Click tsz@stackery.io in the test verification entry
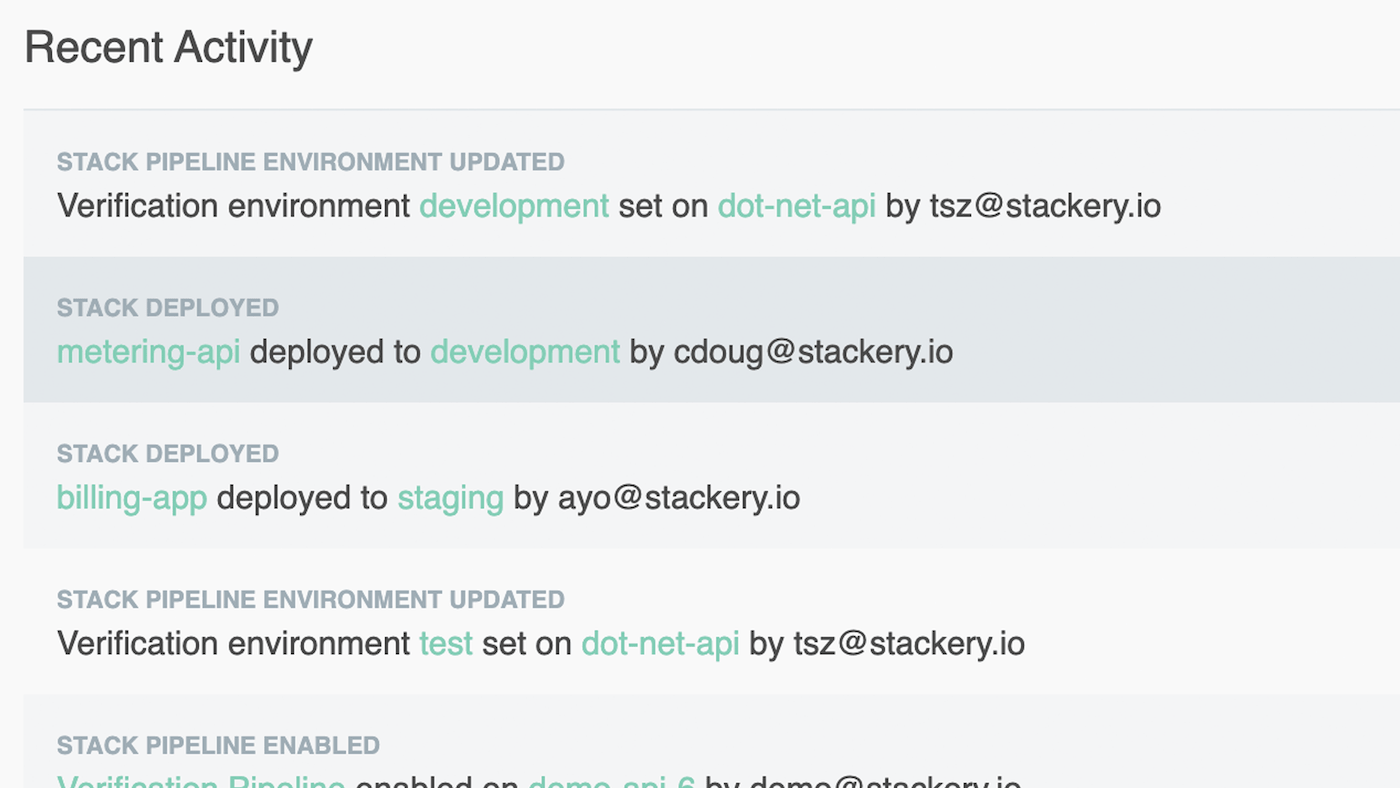The height and width of the screenshot is (788, 1400). point(909,644)
